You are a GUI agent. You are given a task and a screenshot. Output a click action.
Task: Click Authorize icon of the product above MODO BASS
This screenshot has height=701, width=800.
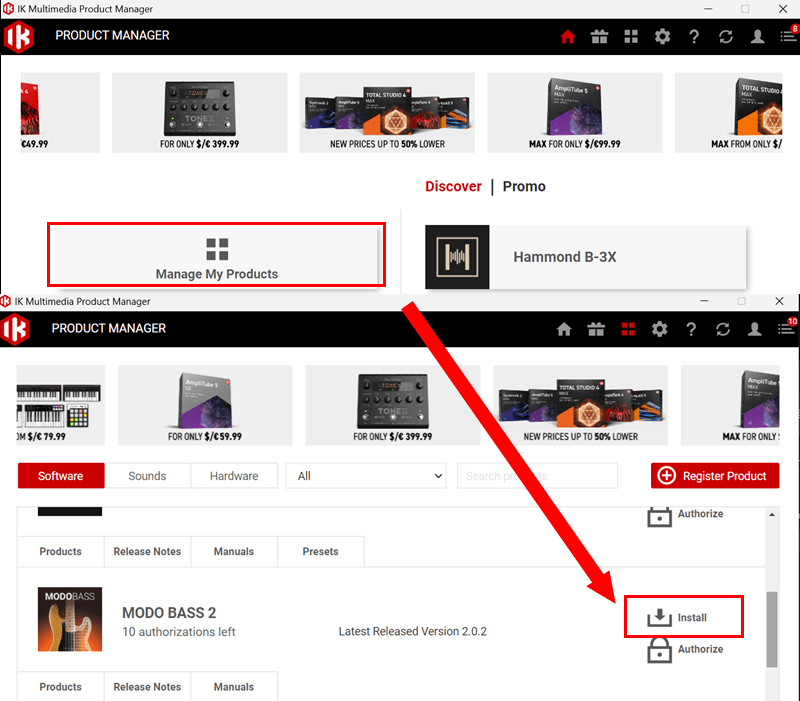point(659,517)
